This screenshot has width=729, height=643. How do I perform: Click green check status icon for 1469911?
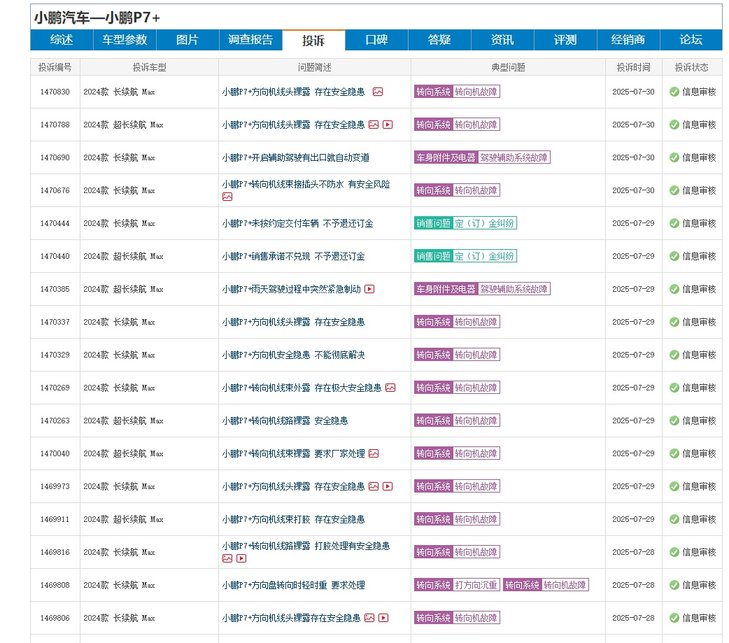click(x=674, y=519)
